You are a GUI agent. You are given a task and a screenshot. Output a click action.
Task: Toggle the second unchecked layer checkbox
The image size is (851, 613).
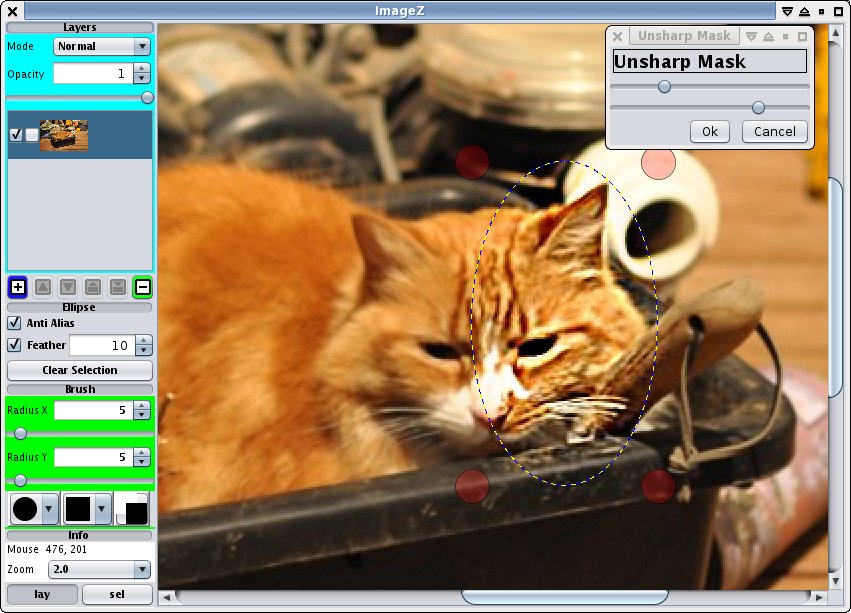coord(32,135)
